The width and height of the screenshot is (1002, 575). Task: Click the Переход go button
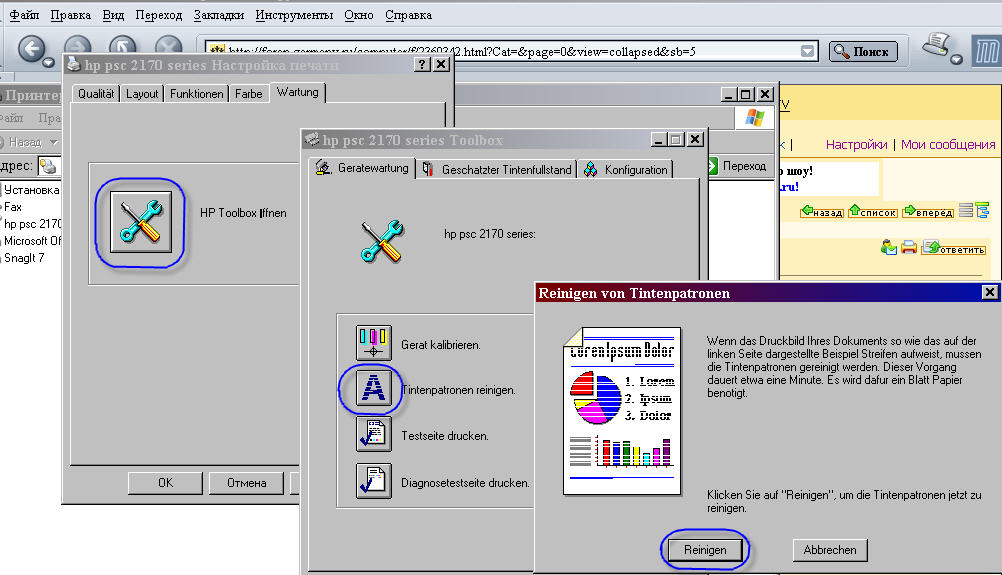736,166
